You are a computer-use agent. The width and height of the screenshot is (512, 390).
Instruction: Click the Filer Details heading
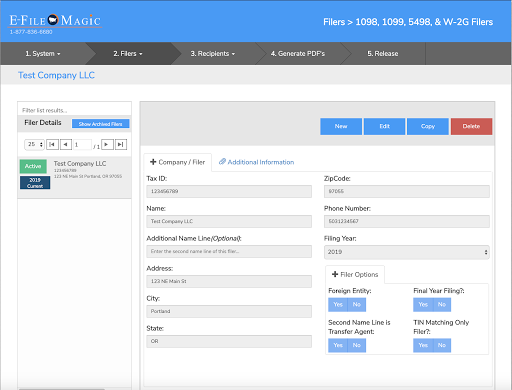click(x=43, y=123)
